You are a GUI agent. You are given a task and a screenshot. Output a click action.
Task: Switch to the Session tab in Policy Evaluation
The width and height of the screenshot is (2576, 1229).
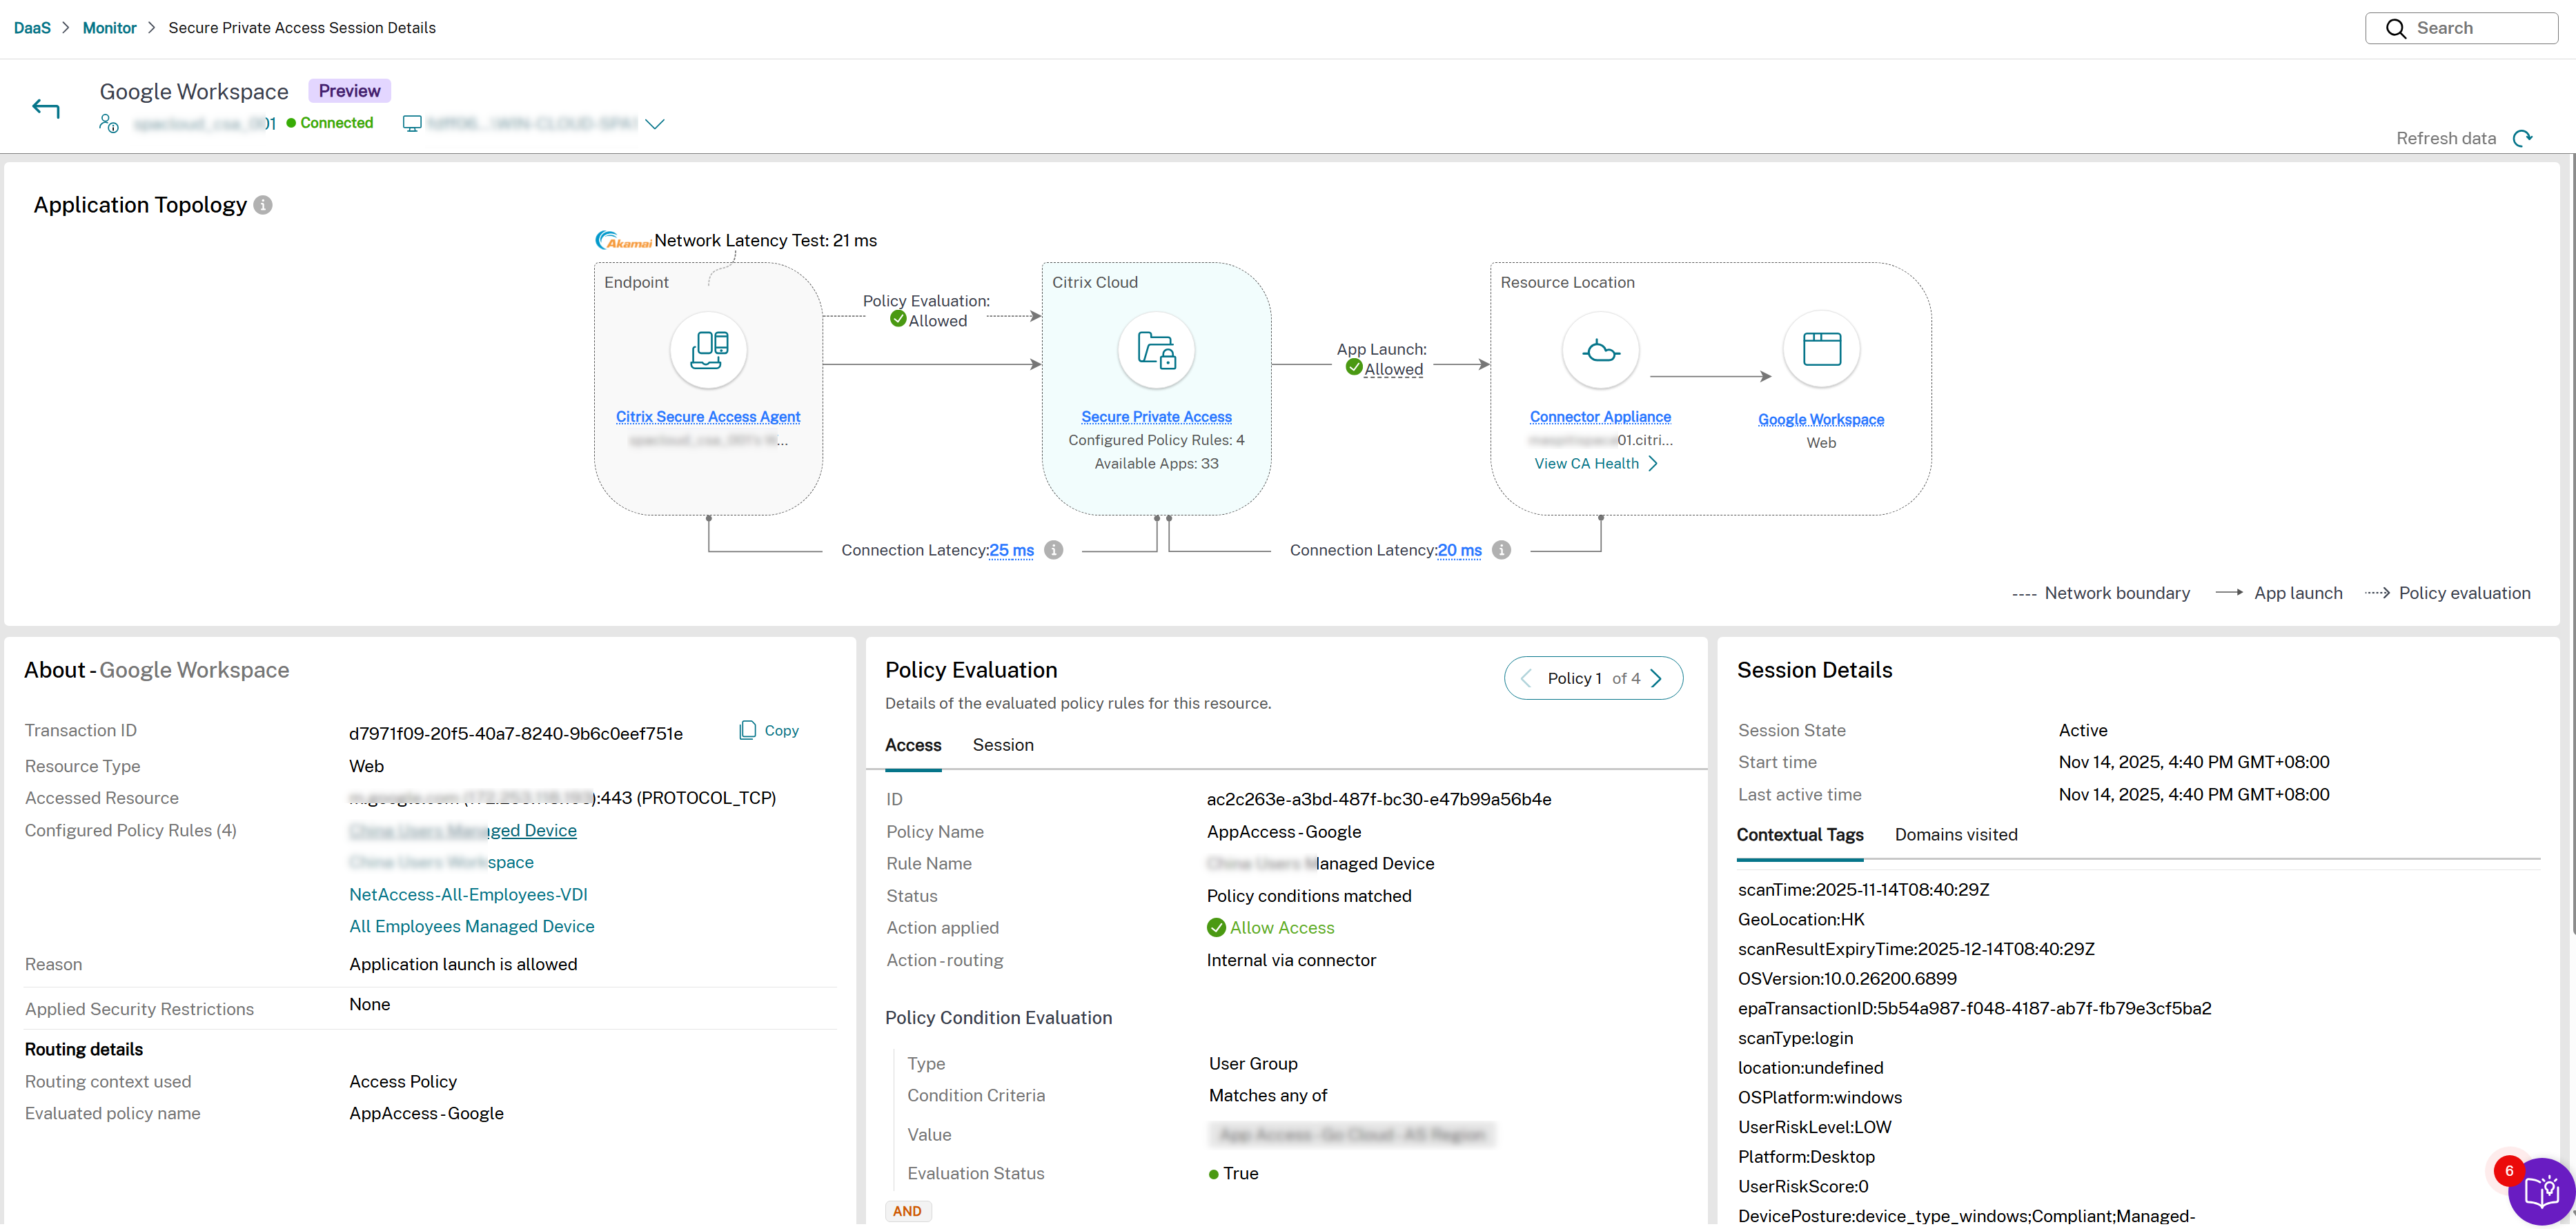1003,745
